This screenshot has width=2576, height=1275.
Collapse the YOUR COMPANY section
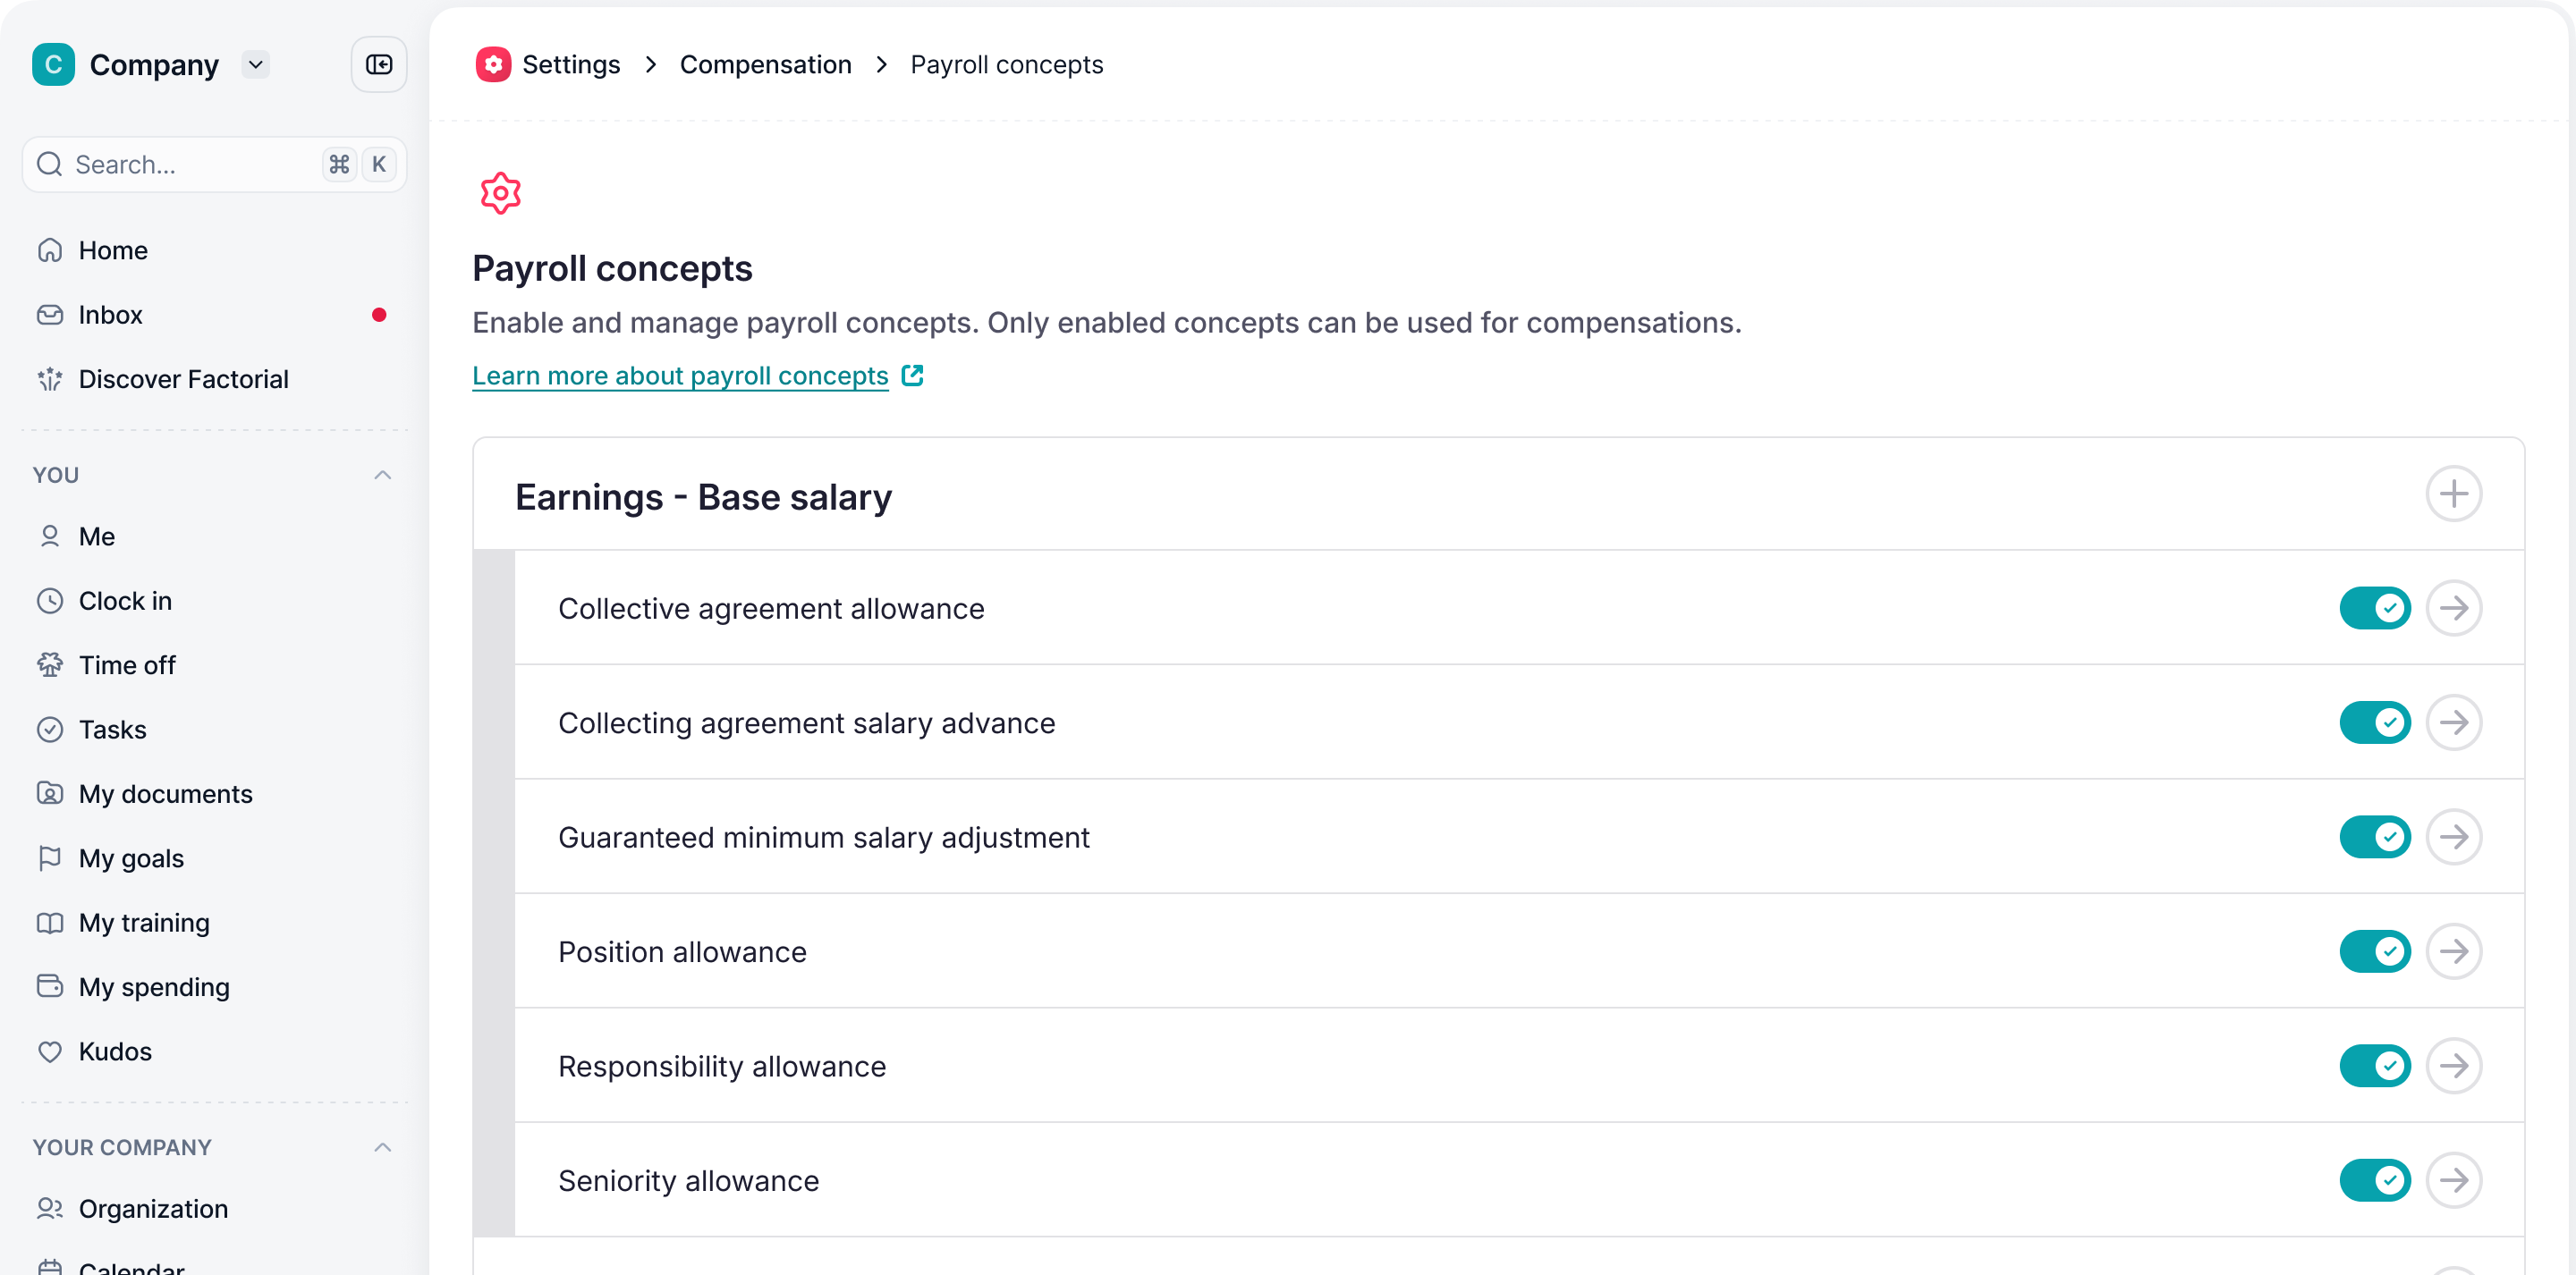(x=382, y=1147)
